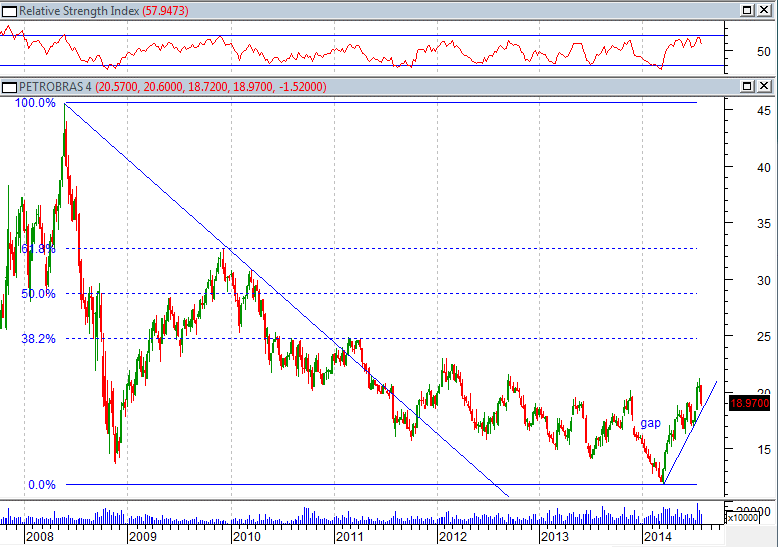The image size is (778, 547).
Task: Click the 2014 year label on time axis
Action: (x=657, y=537)
